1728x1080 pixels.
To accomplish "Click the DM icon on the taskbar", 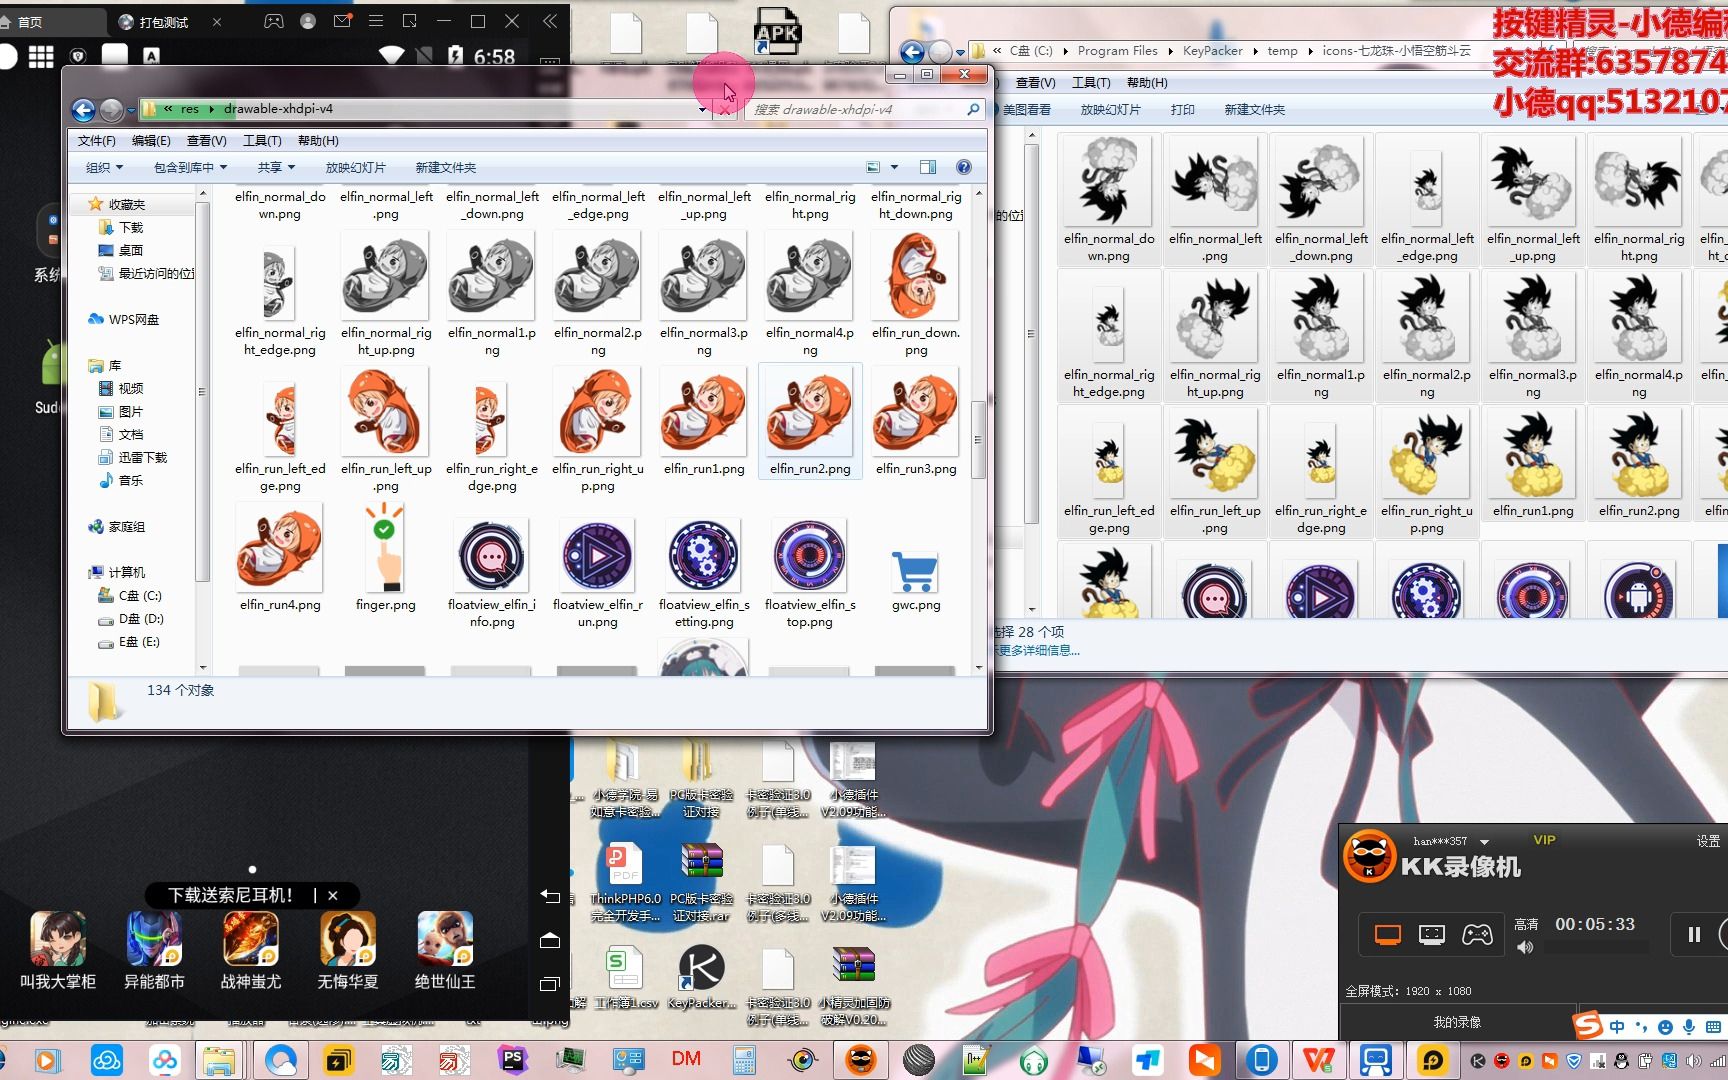I will click(x=686, y=1058).
